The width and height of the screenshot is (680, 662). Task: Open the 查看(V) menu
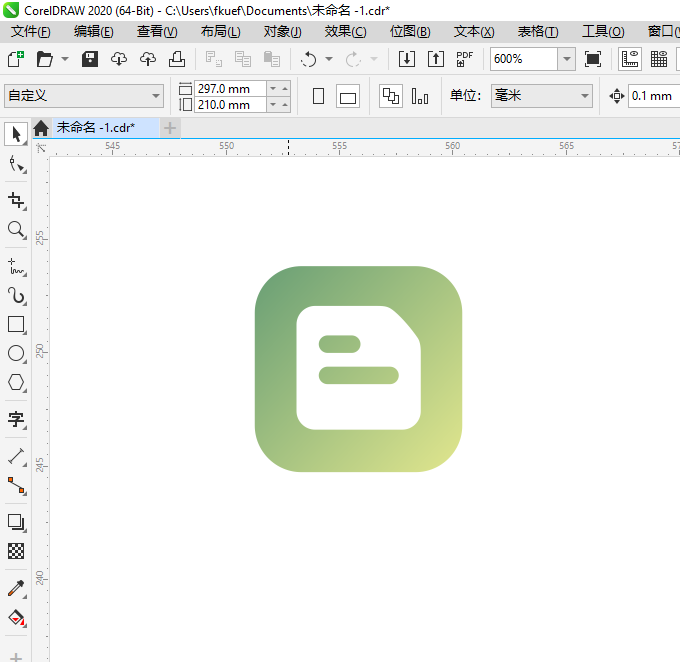click(157, 31)
